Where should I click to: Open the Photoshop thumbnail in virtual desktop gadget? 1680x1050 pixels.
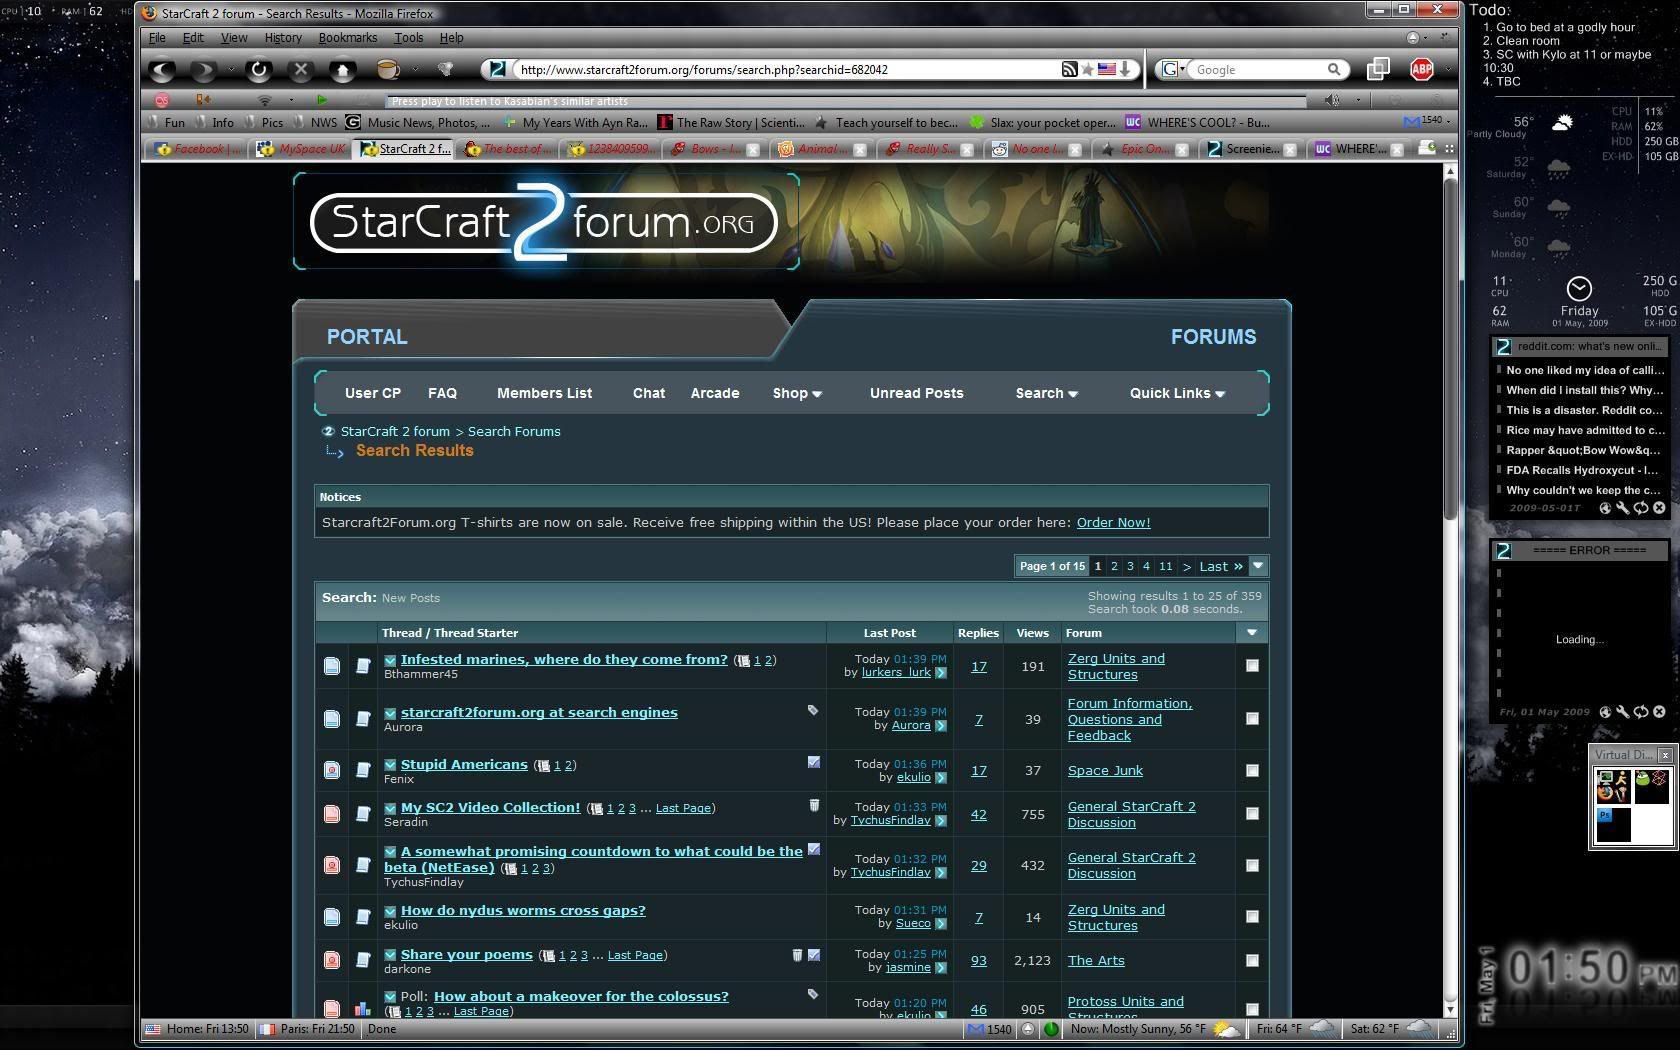coord(1612,825)
